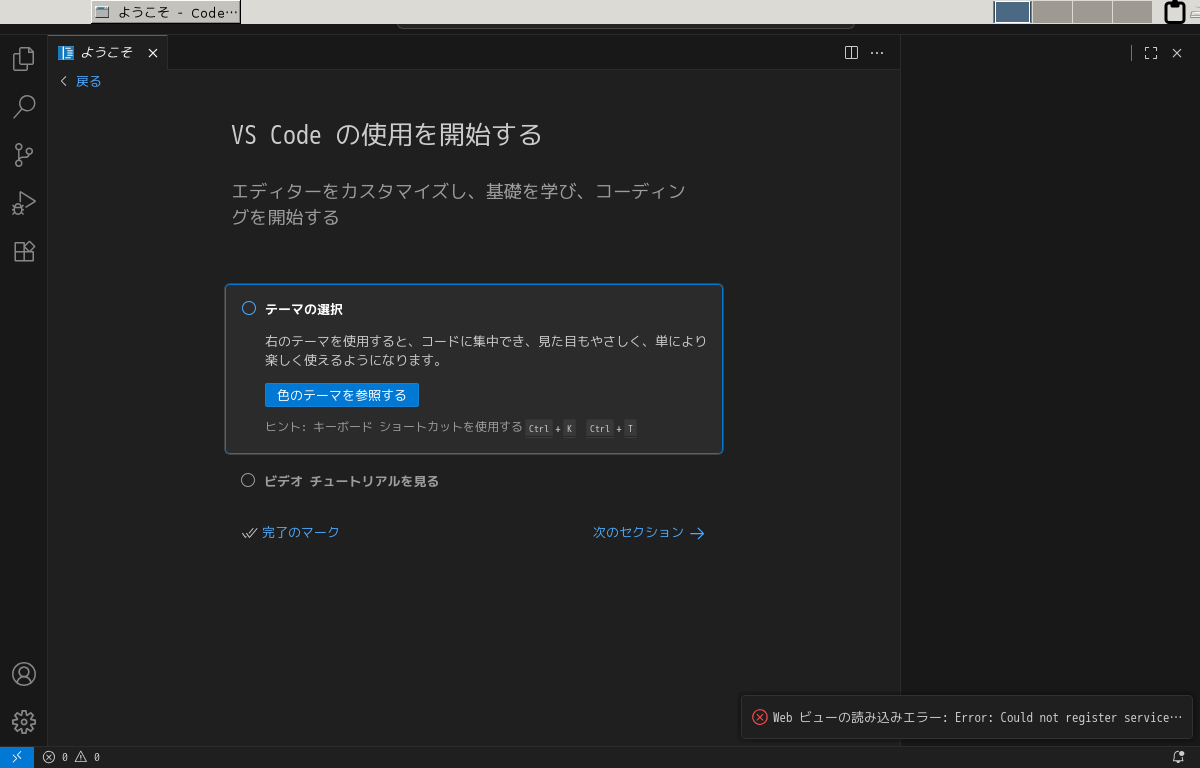This screenshot has height=768, width=1200.
Task: Open the Run and Debug view
Action: [24, 203]
